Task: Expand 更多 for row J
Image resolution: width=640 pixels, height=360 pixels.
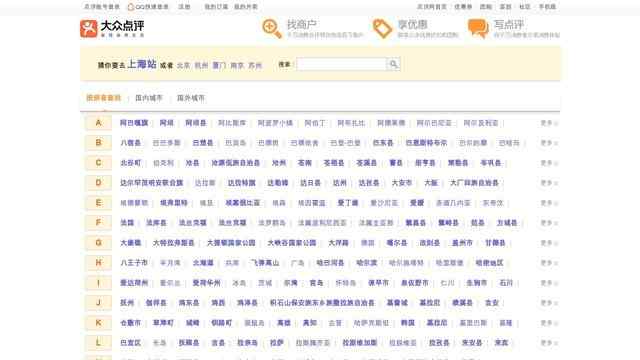Action: [549, 303]
